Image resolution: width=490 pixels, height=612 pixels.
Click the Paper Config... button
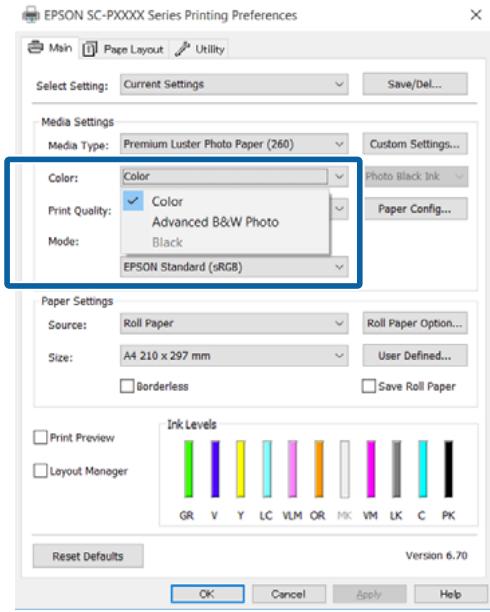coord(415,209)
